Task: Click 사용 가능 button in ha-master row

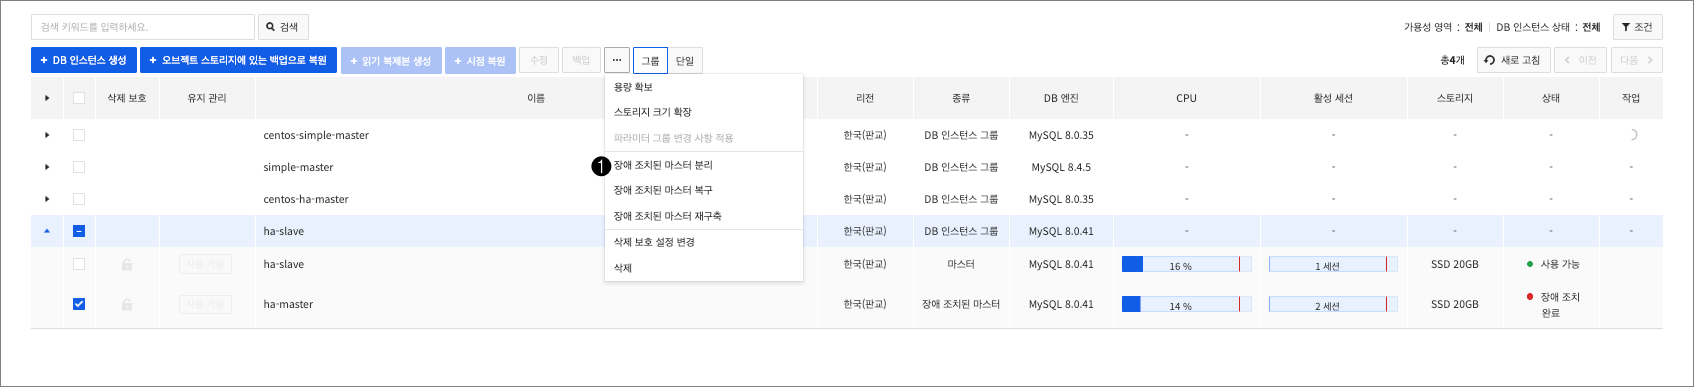Action: [x=205, y=304]
